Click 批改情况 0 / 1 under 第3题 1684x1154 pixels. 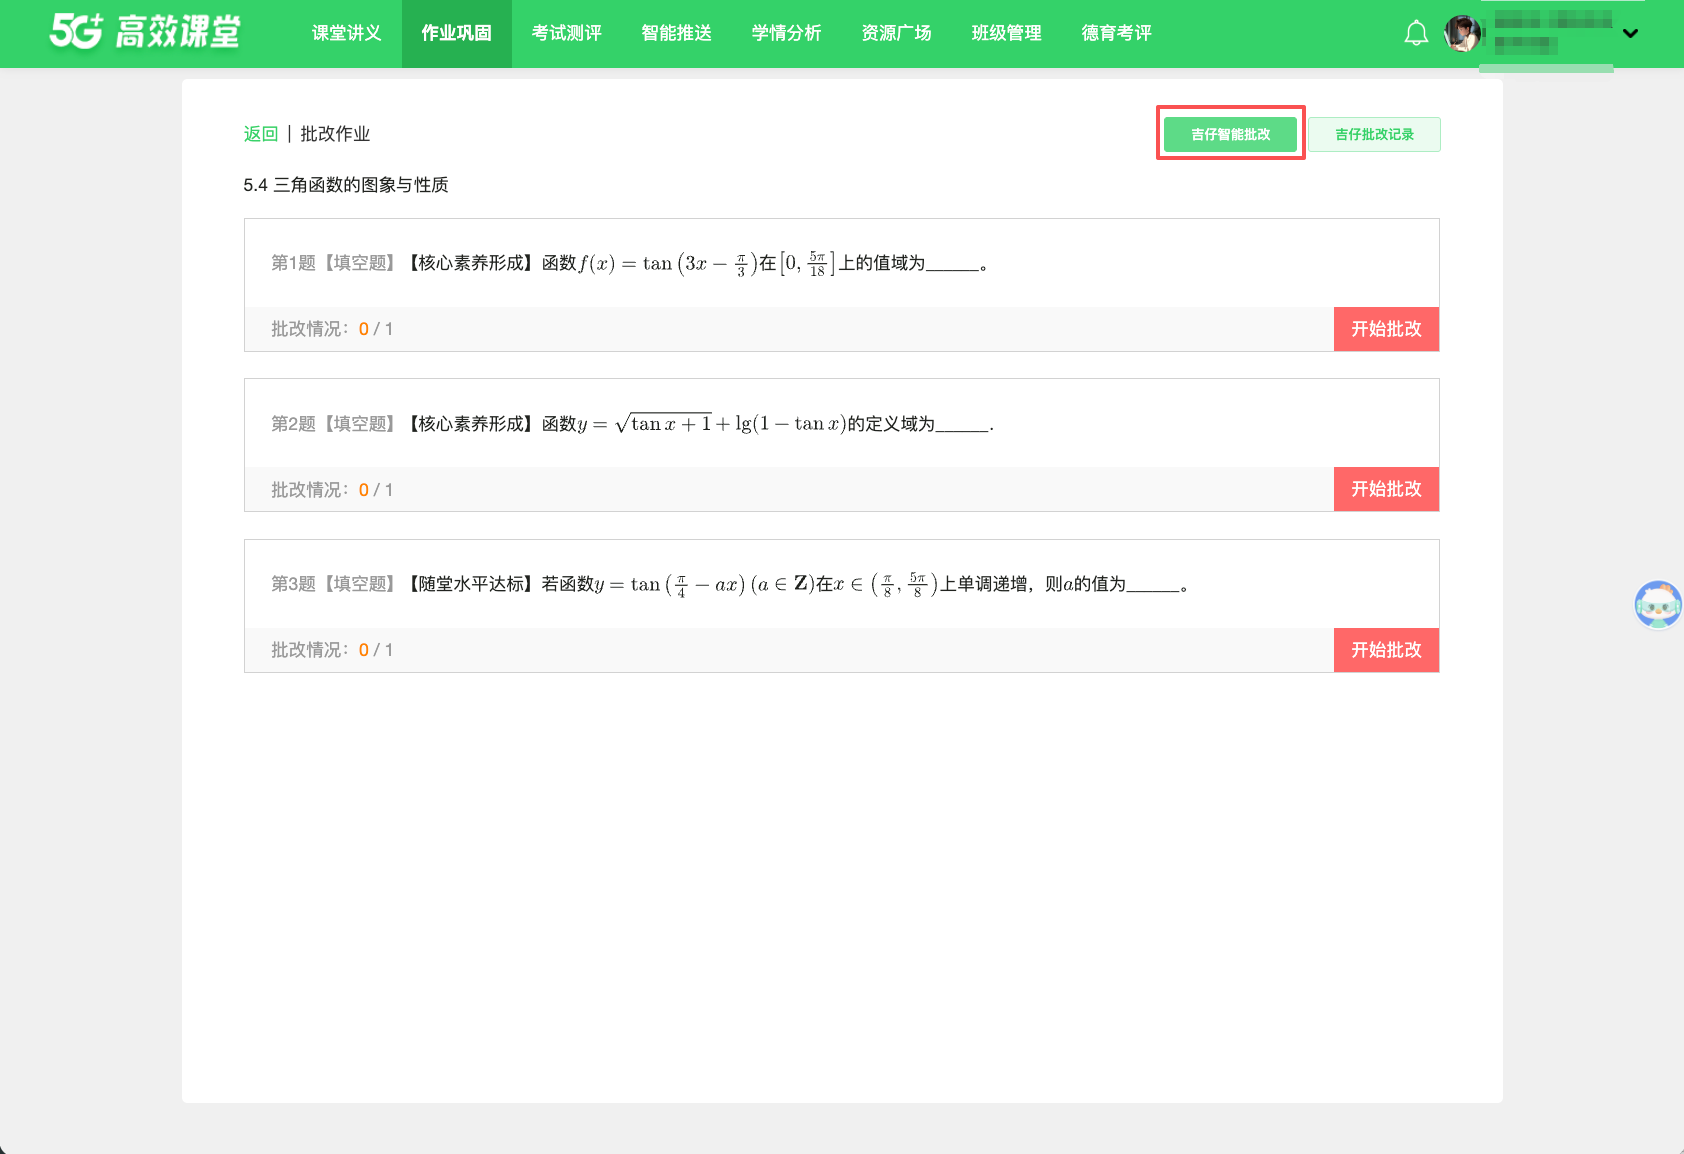(332, 650)
